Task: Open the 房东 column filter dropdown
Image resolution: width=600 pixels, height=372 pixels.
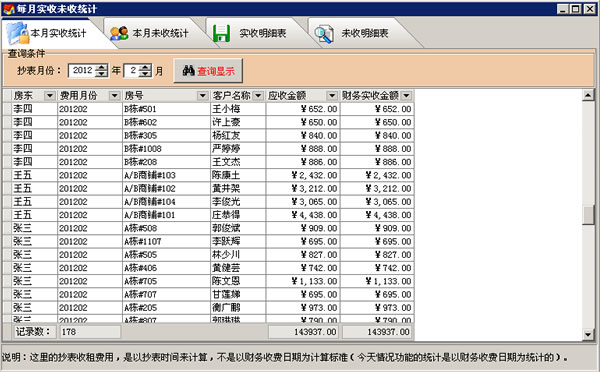Action: click(50, 95)
